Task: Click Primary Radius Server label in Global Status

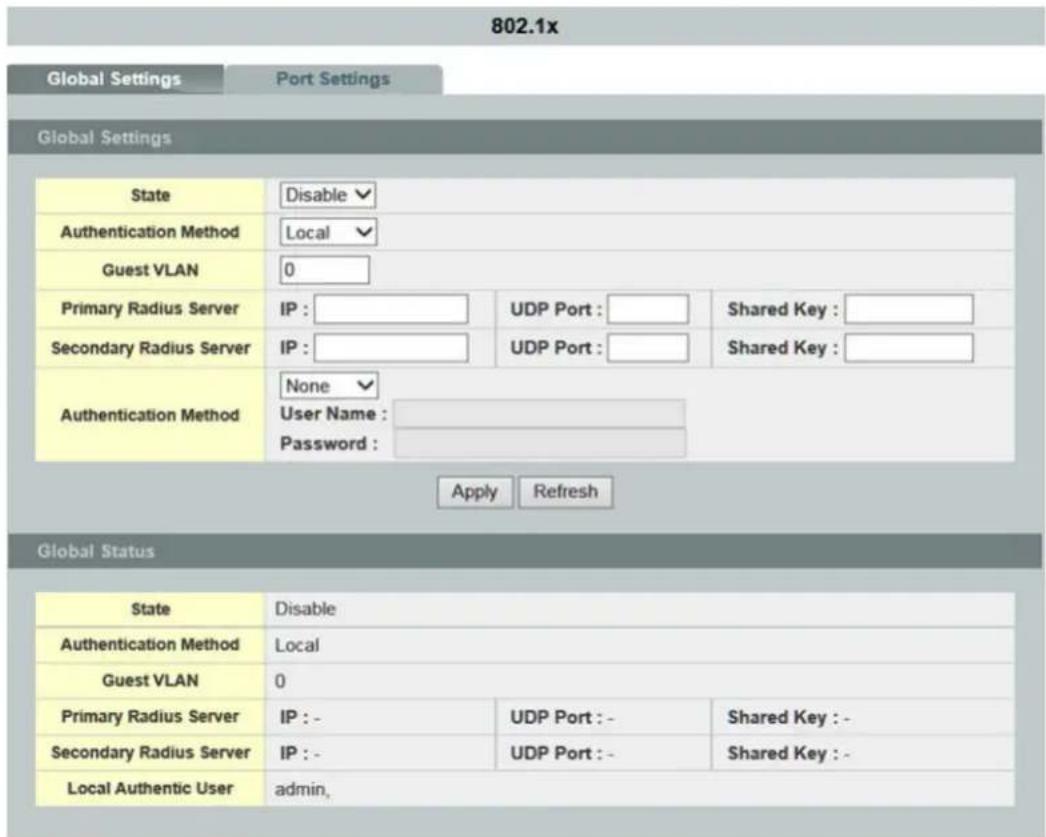Action: click(x=150, y=717)
